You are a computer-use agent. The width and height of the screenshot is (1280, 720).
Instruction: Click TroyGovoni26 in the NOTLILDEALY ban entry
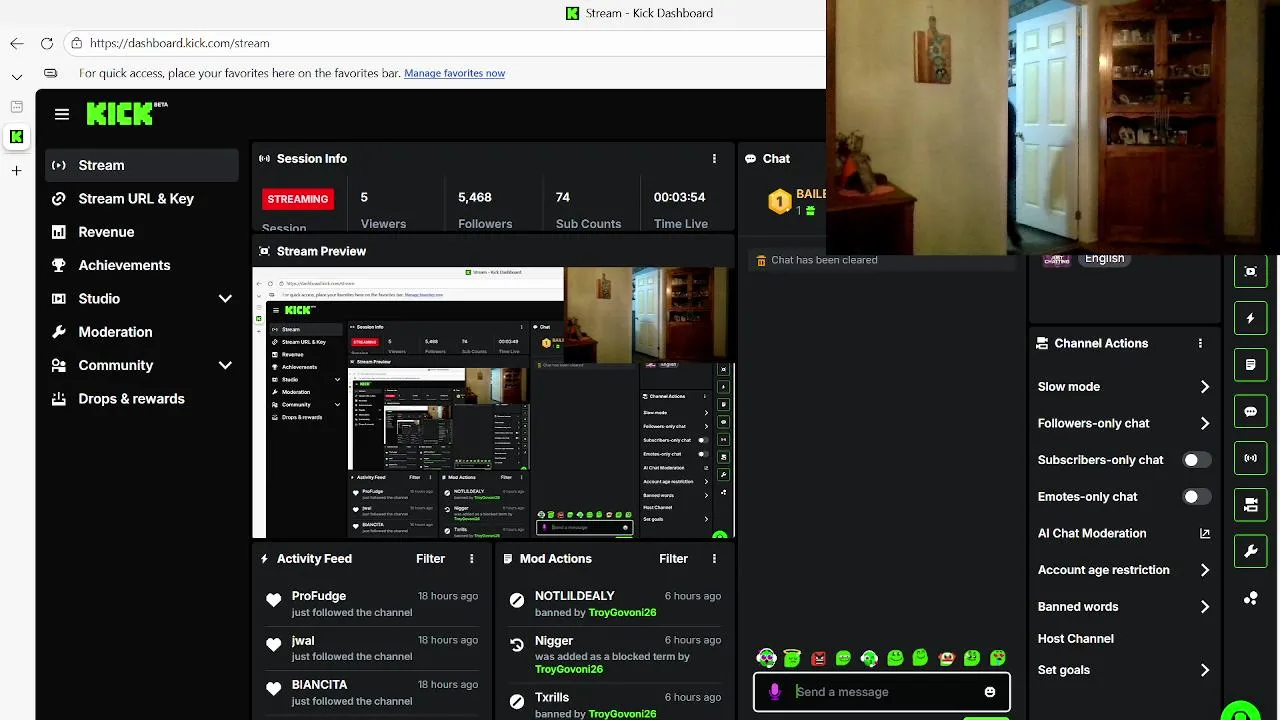coord(622,613)
